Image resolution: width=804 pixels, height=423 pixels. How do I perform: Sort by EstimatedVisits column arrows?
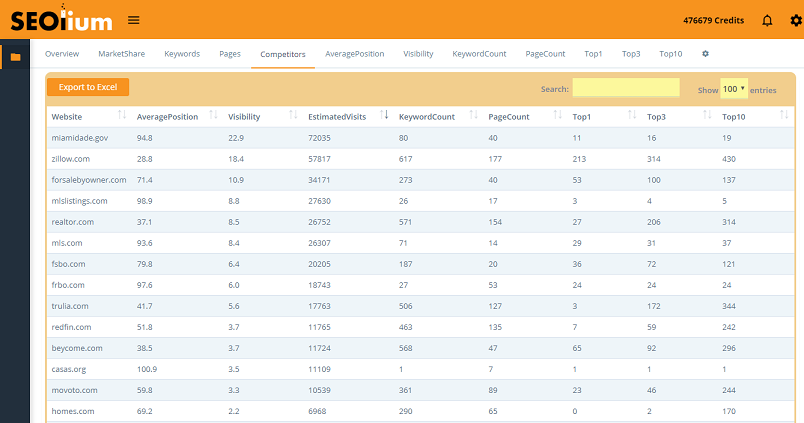point(384,115)
